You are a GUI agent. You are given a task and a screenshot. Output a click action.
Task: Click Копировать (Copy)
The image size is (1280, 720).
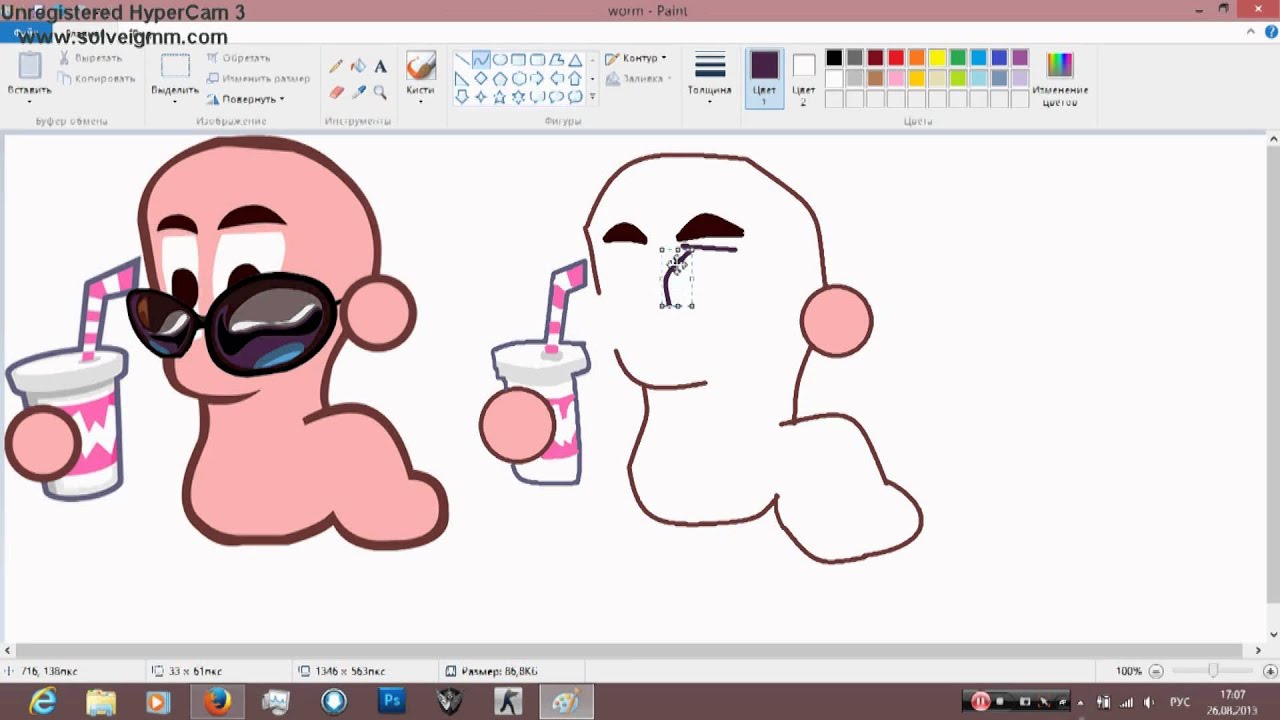pyautogui.click(x=96, y=78)
